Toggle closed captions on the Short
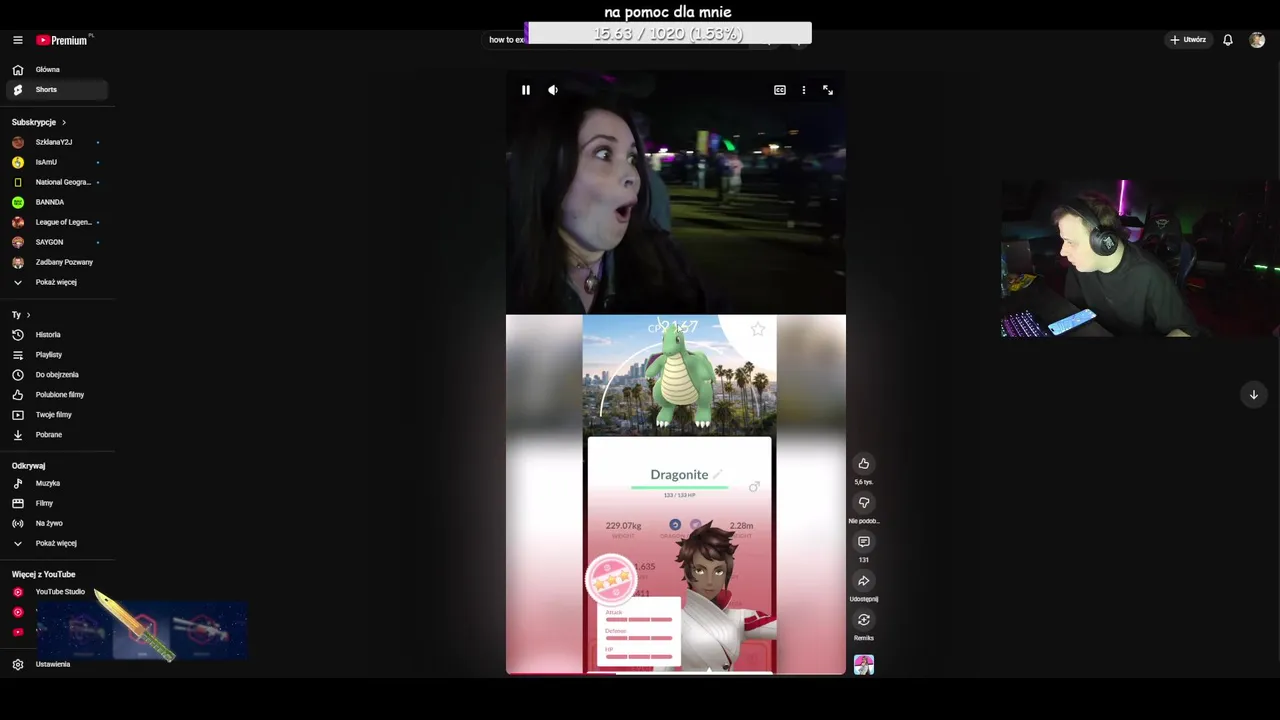 [x=780, y=90]
